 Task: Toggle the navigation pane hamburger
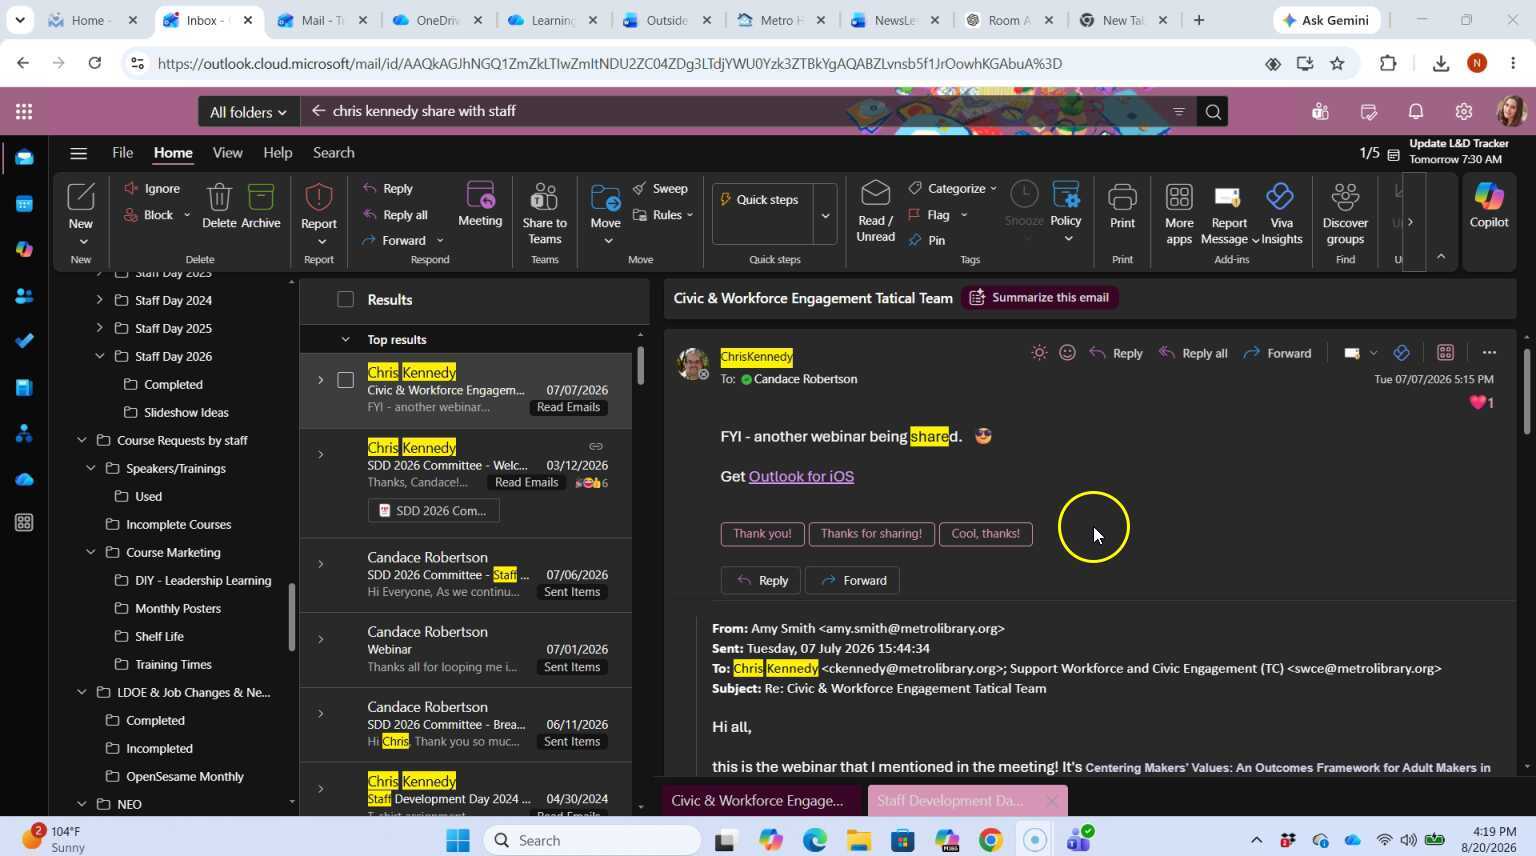click(78, 153)
